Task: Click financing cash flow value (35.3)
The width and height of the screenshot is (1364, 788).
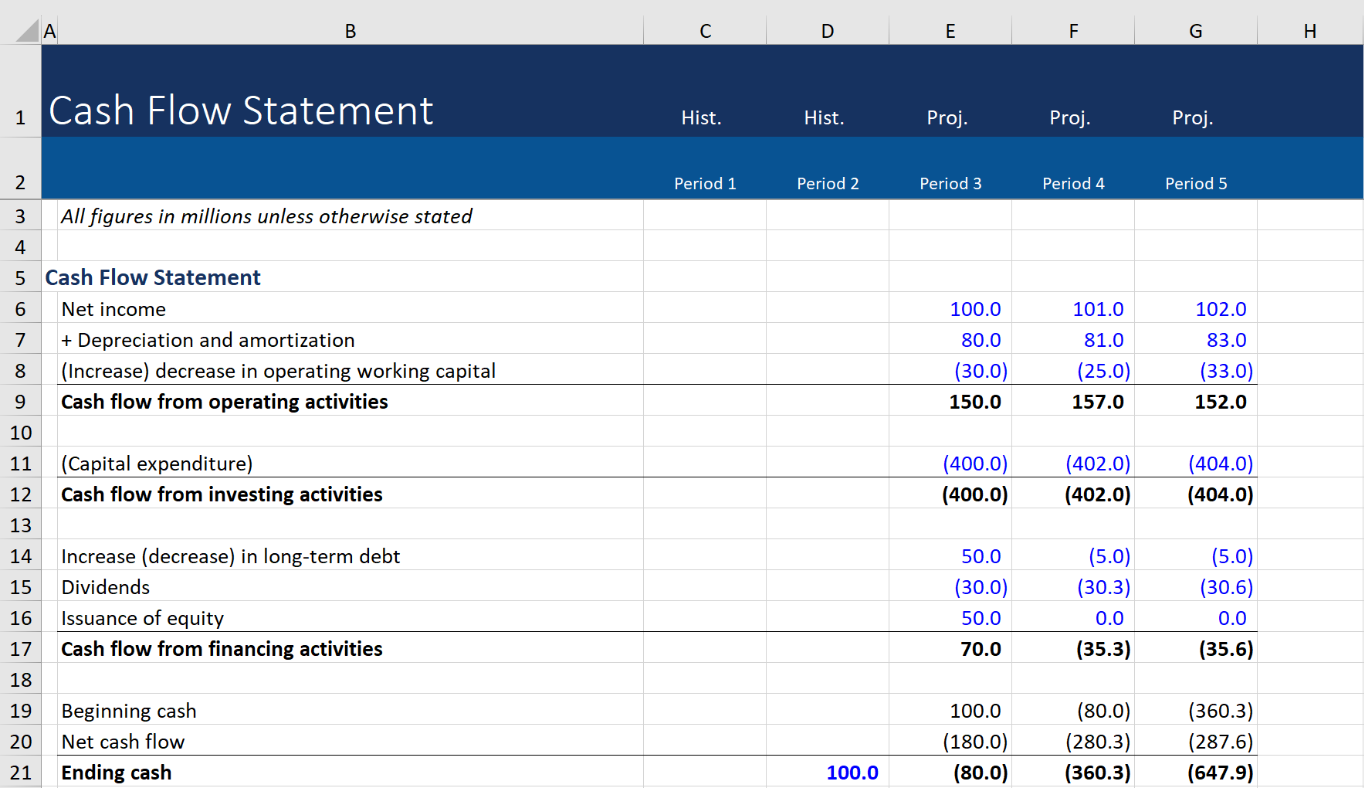Action: click(1103, 649)
